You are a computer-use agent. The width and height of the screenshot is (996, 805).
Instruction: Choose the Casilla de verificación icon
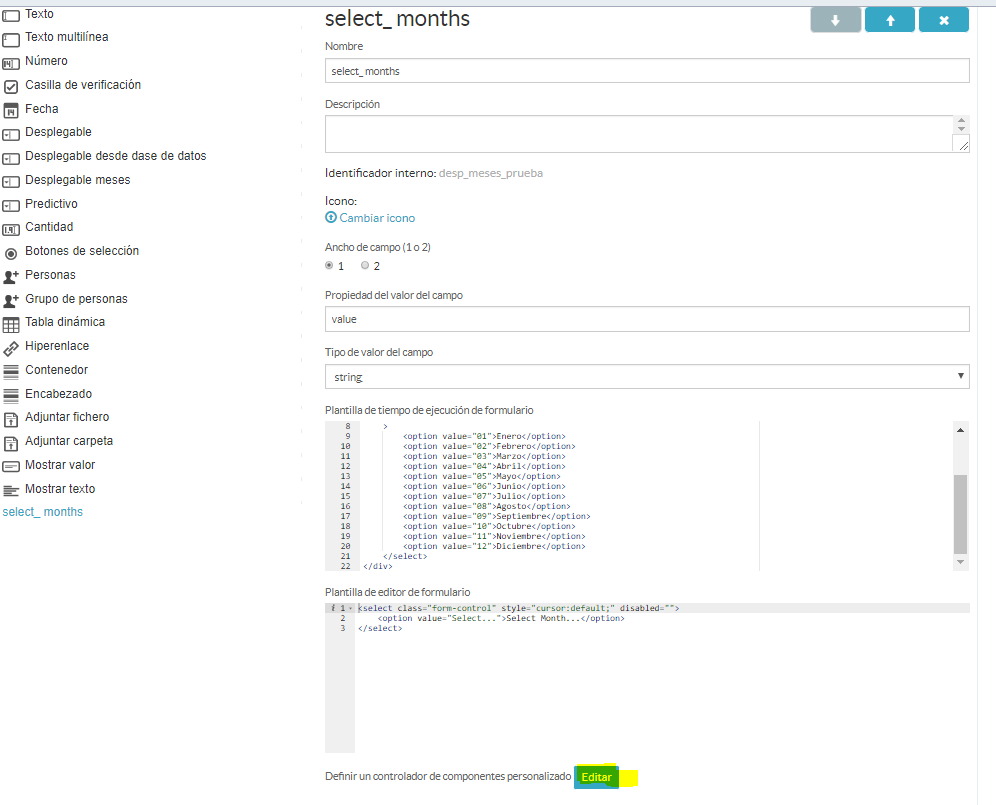[11, 86]
